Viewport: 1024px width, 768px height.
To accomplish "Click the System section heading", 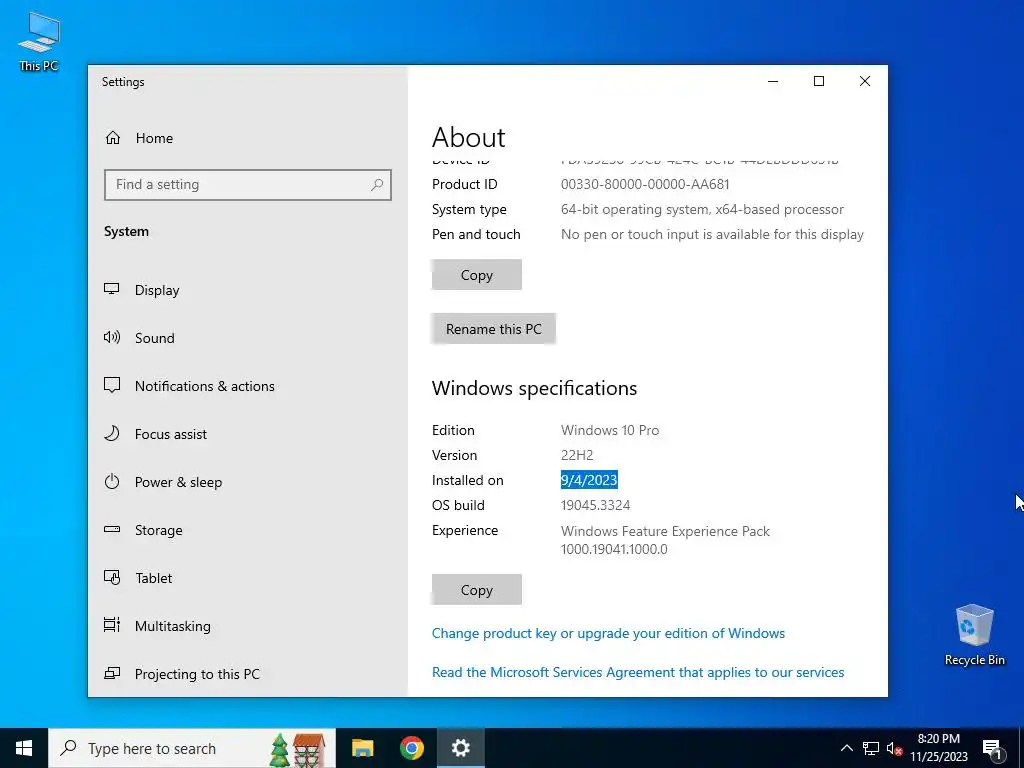I will tap(126, 231).
